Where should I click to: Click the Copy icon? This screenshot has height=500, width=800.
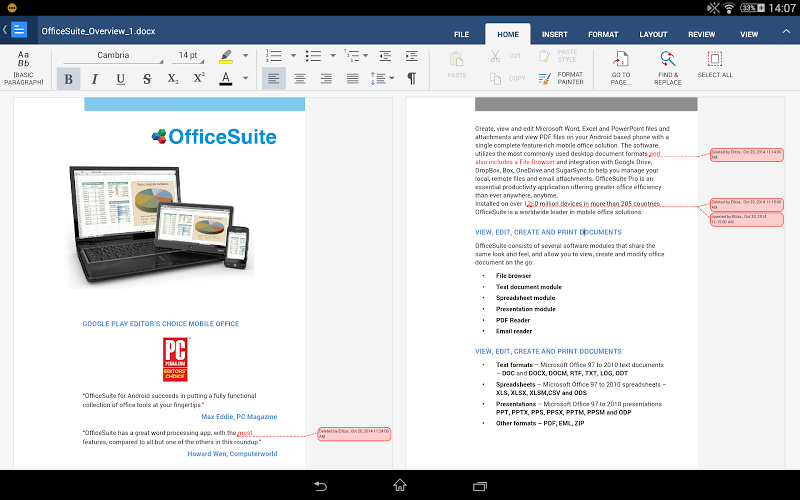click(x=495, y=78)
